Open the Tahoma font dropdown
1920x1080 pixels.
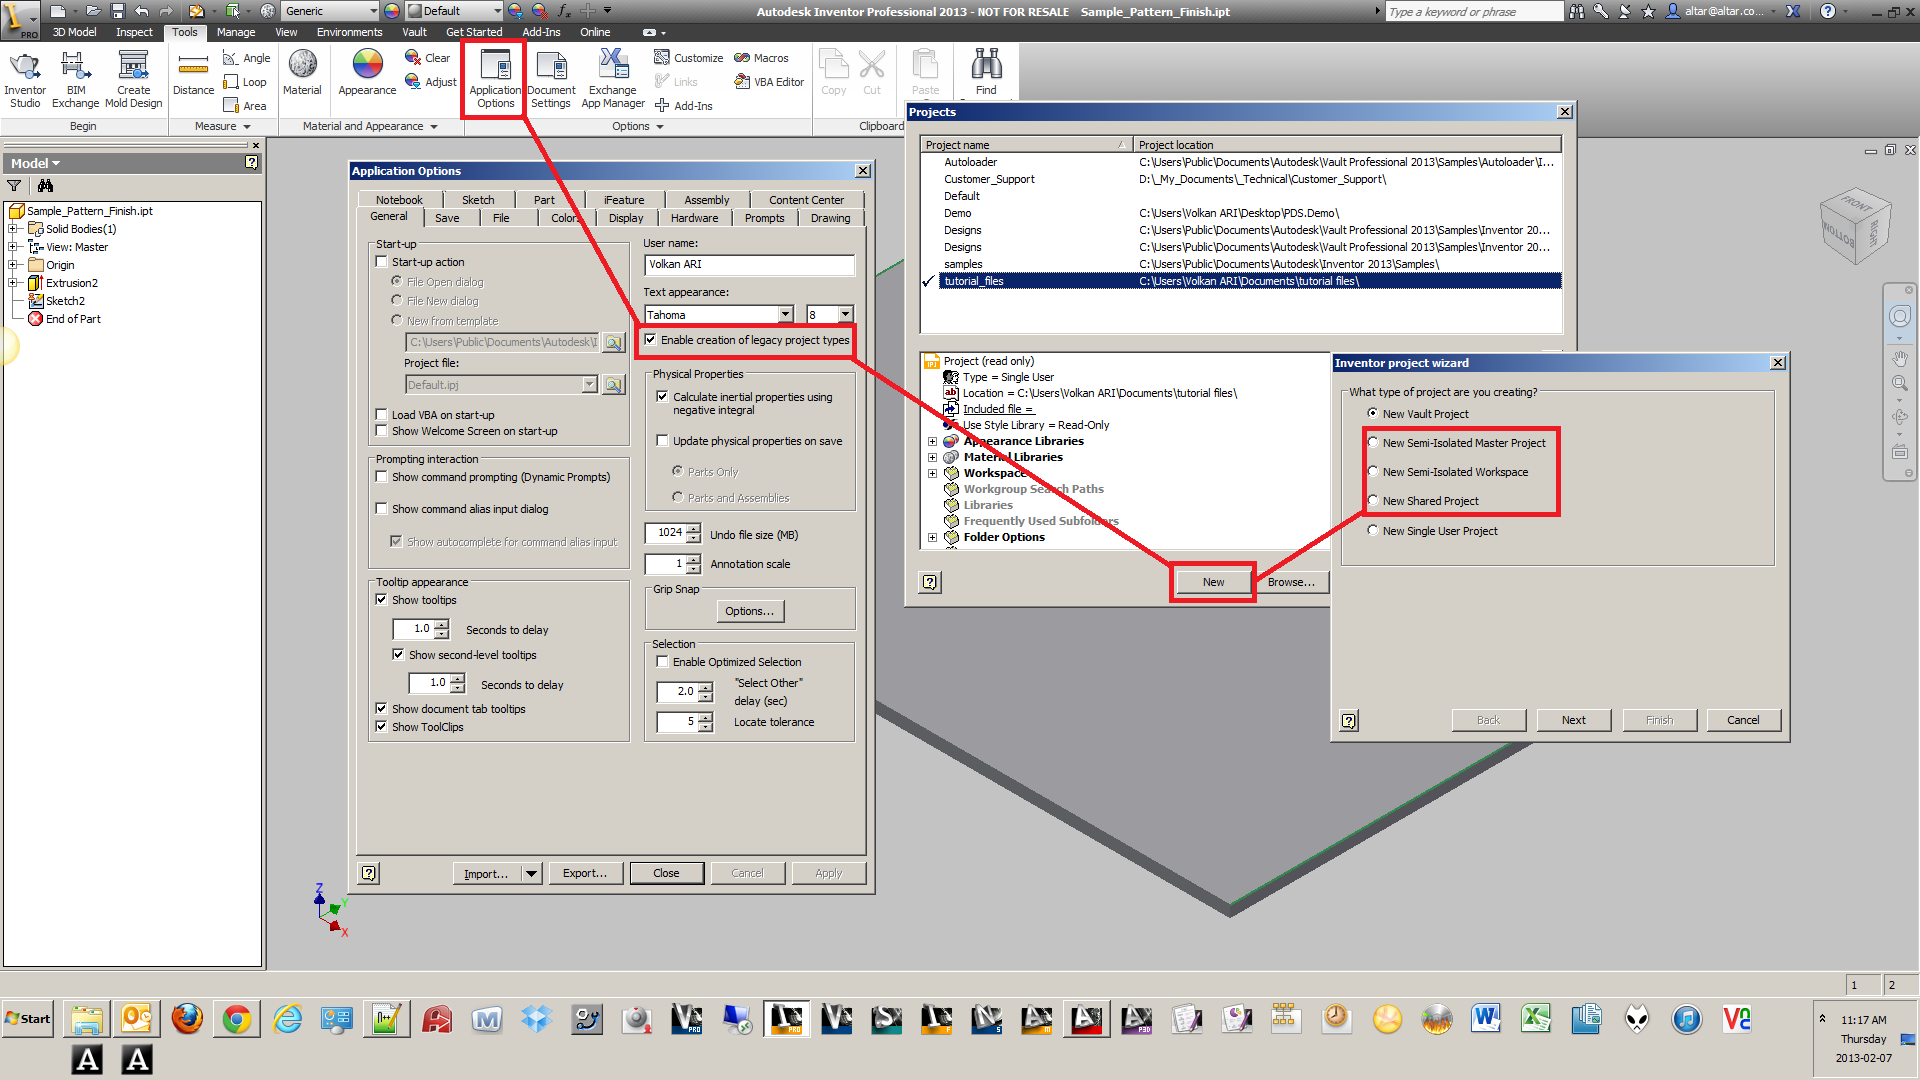click(x=785, y=315)
